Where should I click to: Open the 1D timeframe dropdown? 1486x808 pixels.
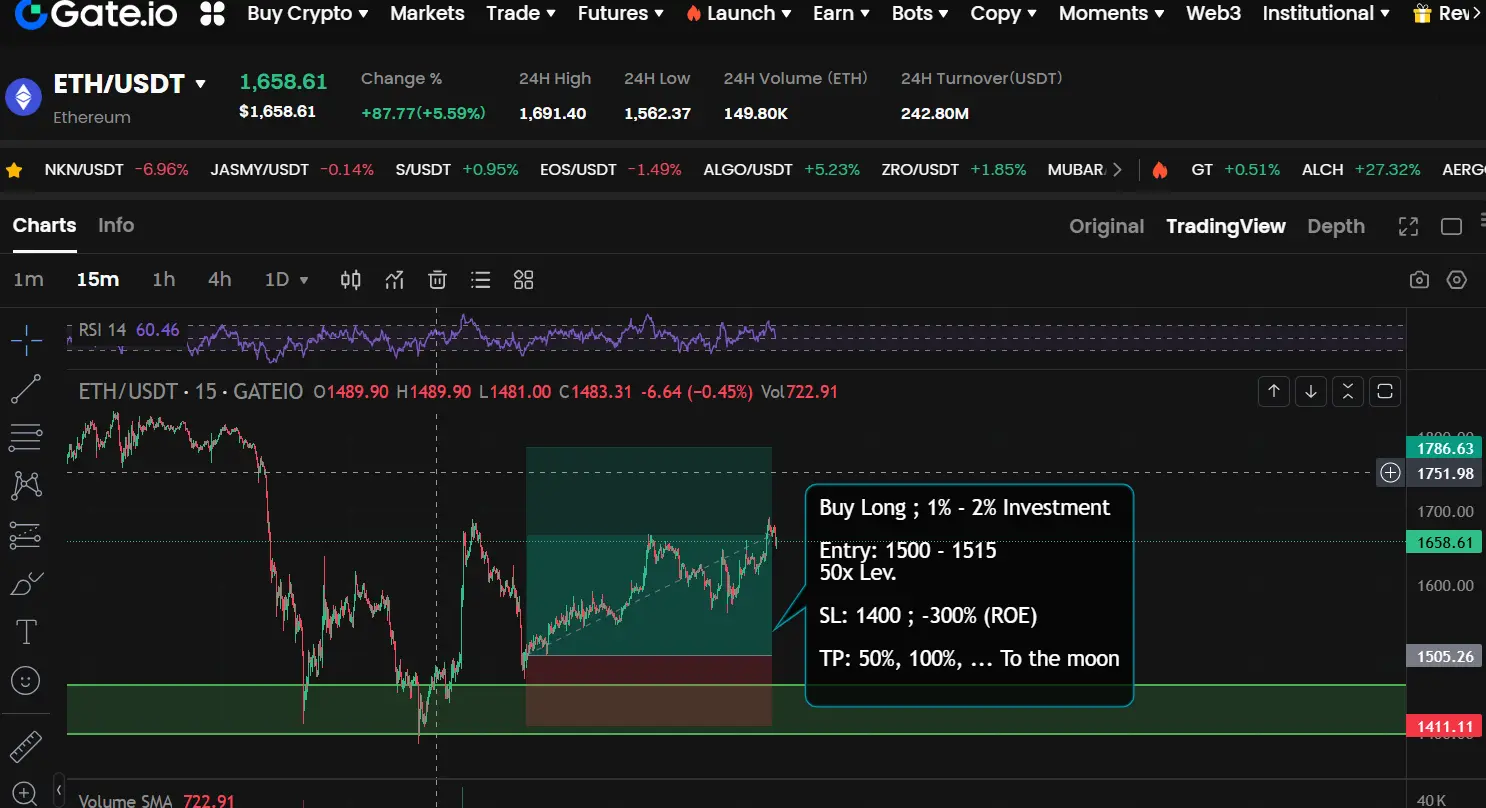click(x=286, y=280)
